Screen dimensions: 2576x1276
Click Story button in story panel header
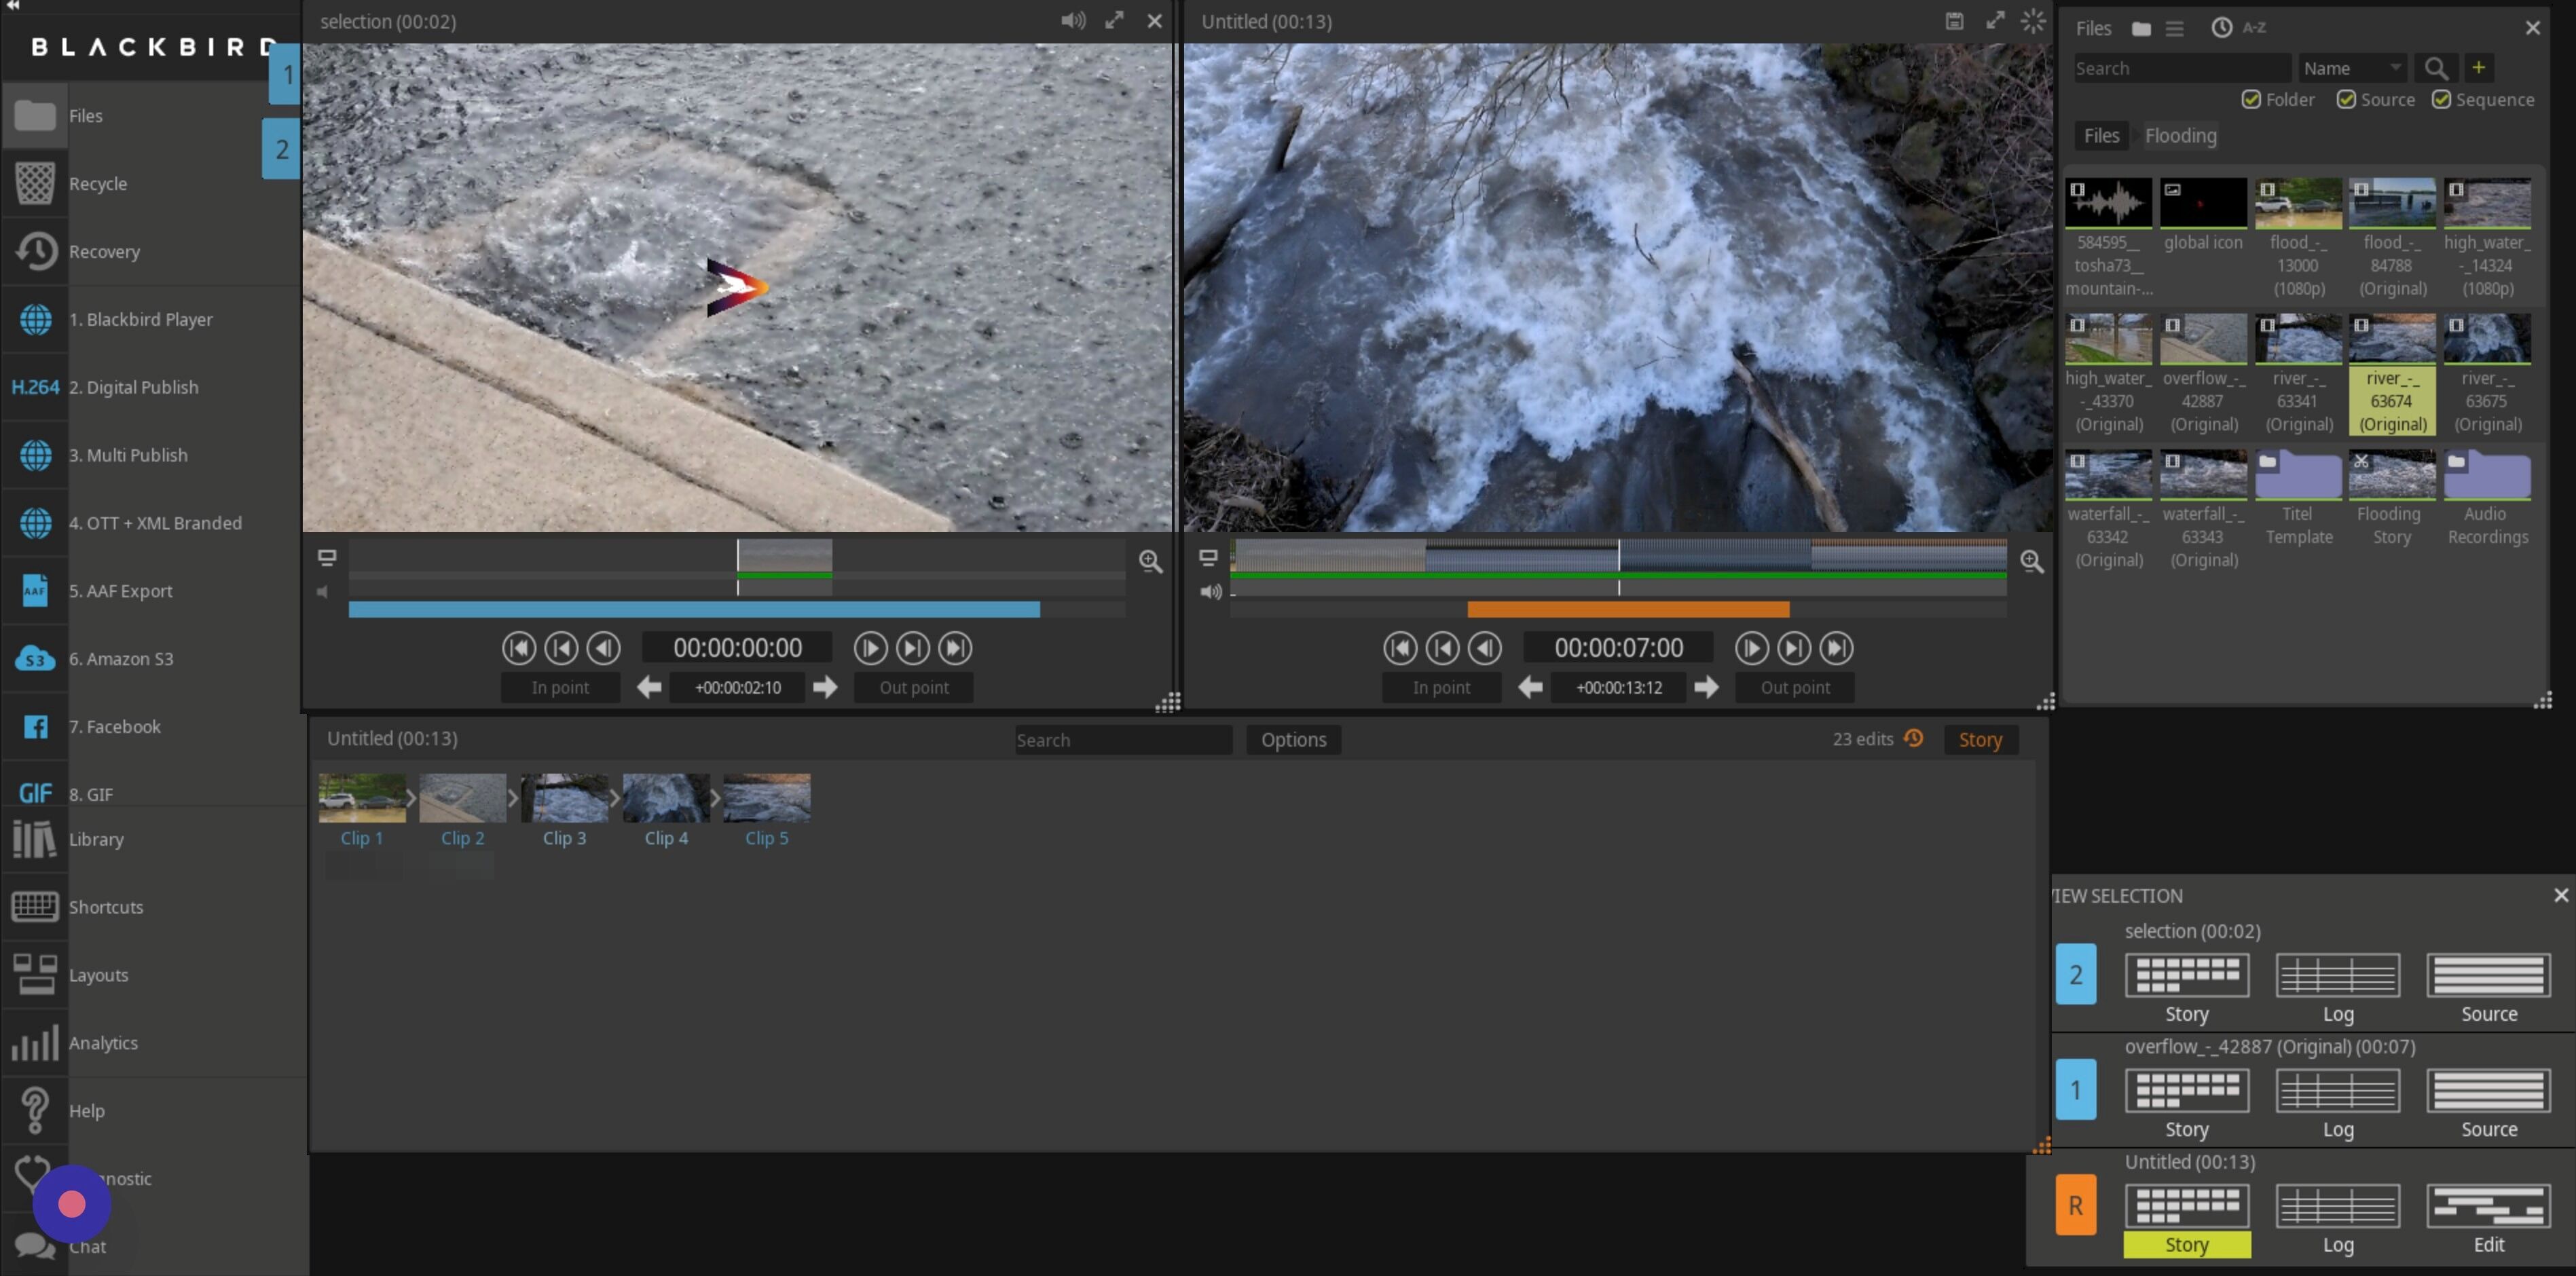click(x=1980, y=740)
